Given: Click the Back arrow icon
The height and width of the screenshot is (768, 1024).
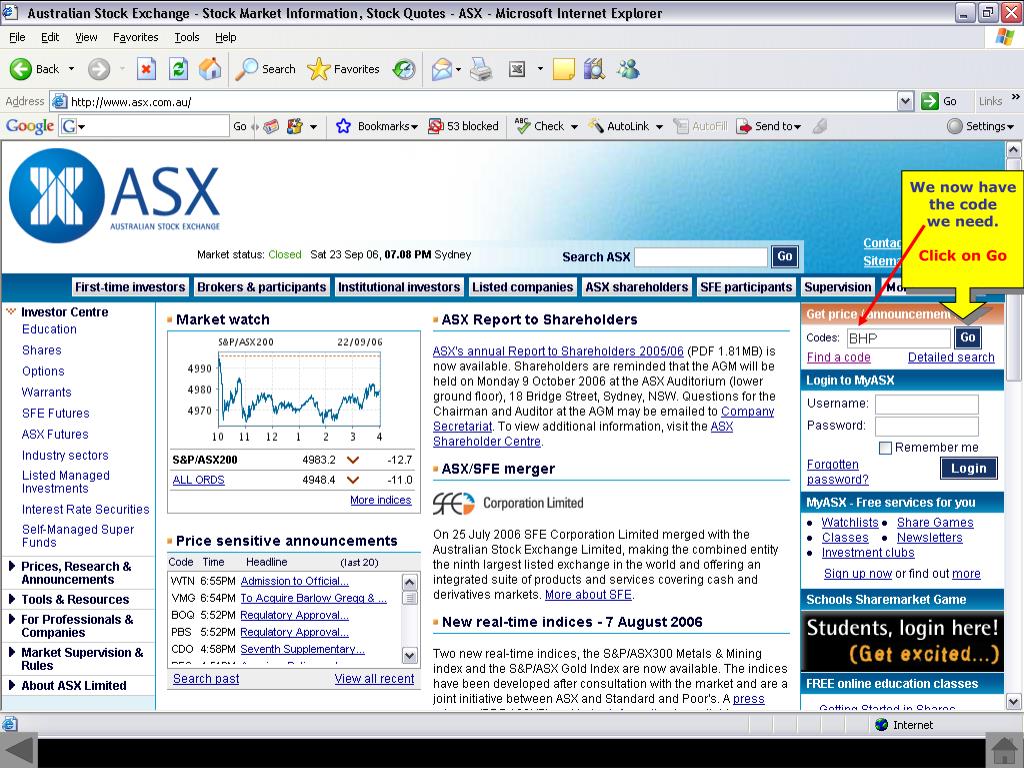Looking at the screenshot, I should [20, 69].
